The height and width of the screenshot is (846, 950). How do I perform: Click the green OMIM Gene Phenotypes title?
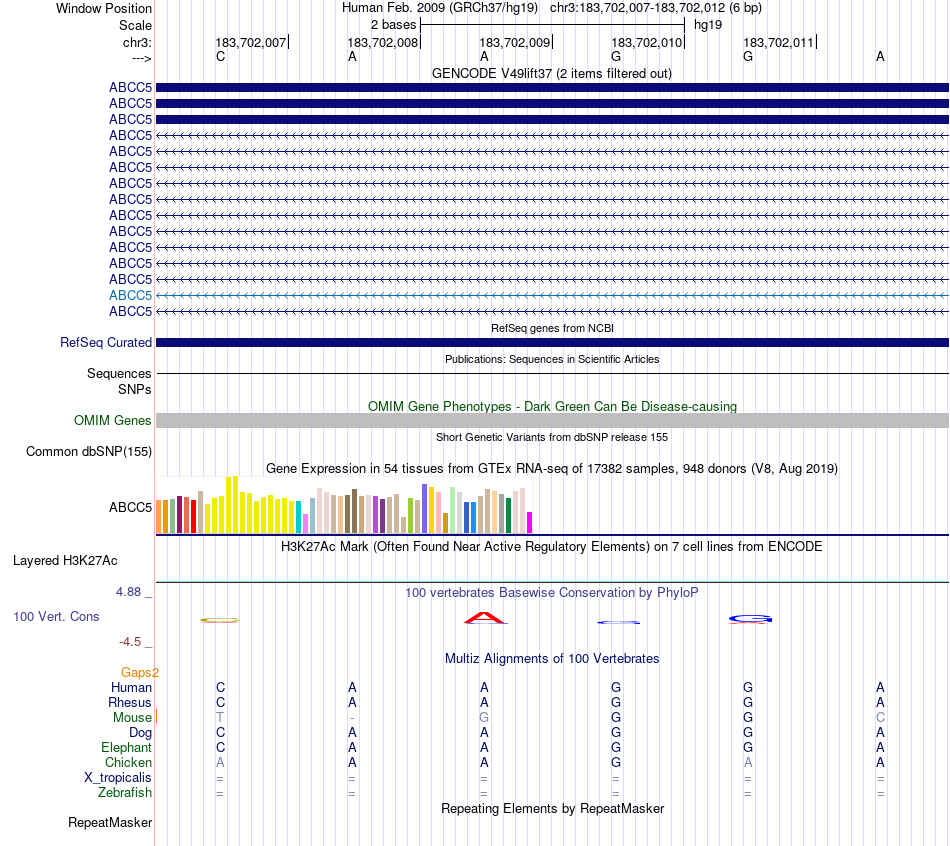552,406
